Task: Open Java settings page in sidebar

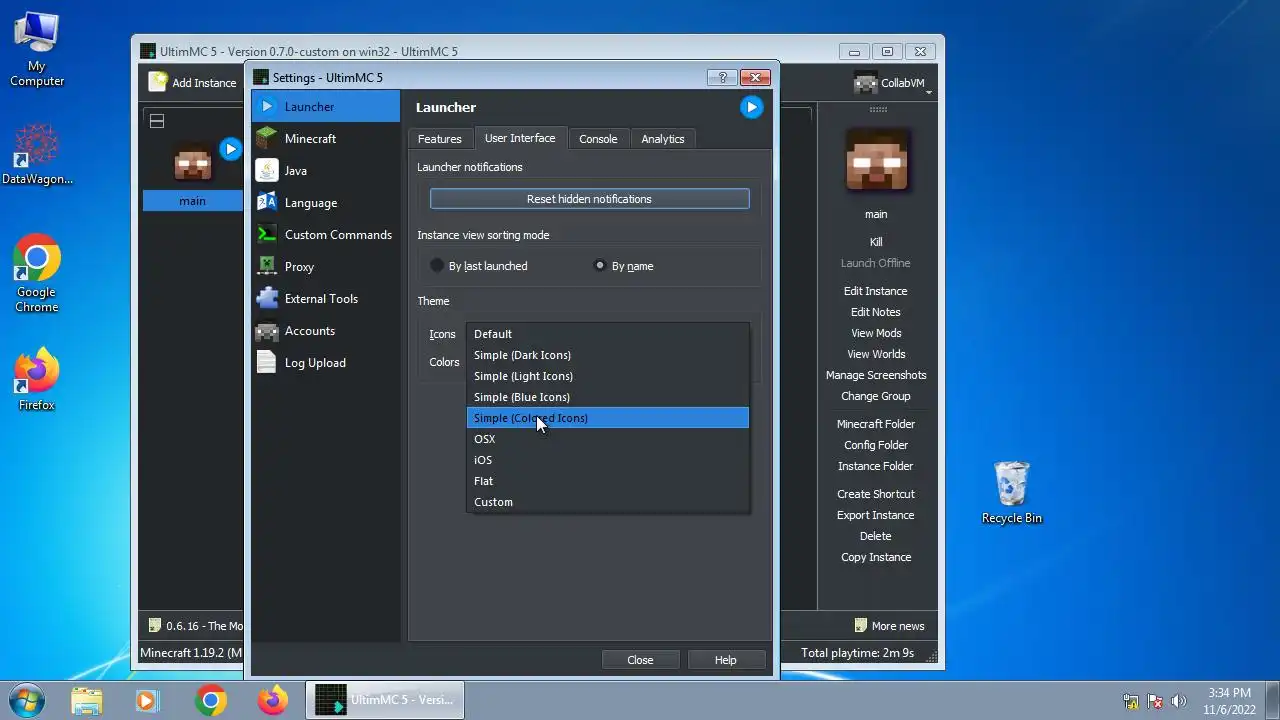Action: [x=325, y=171]
